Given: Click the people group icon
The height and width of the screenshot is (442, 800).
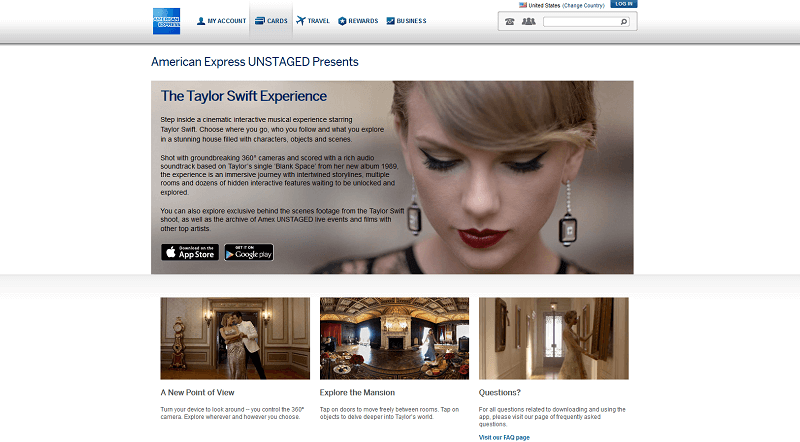Looking at the screenshot, I should pos(529,21).
